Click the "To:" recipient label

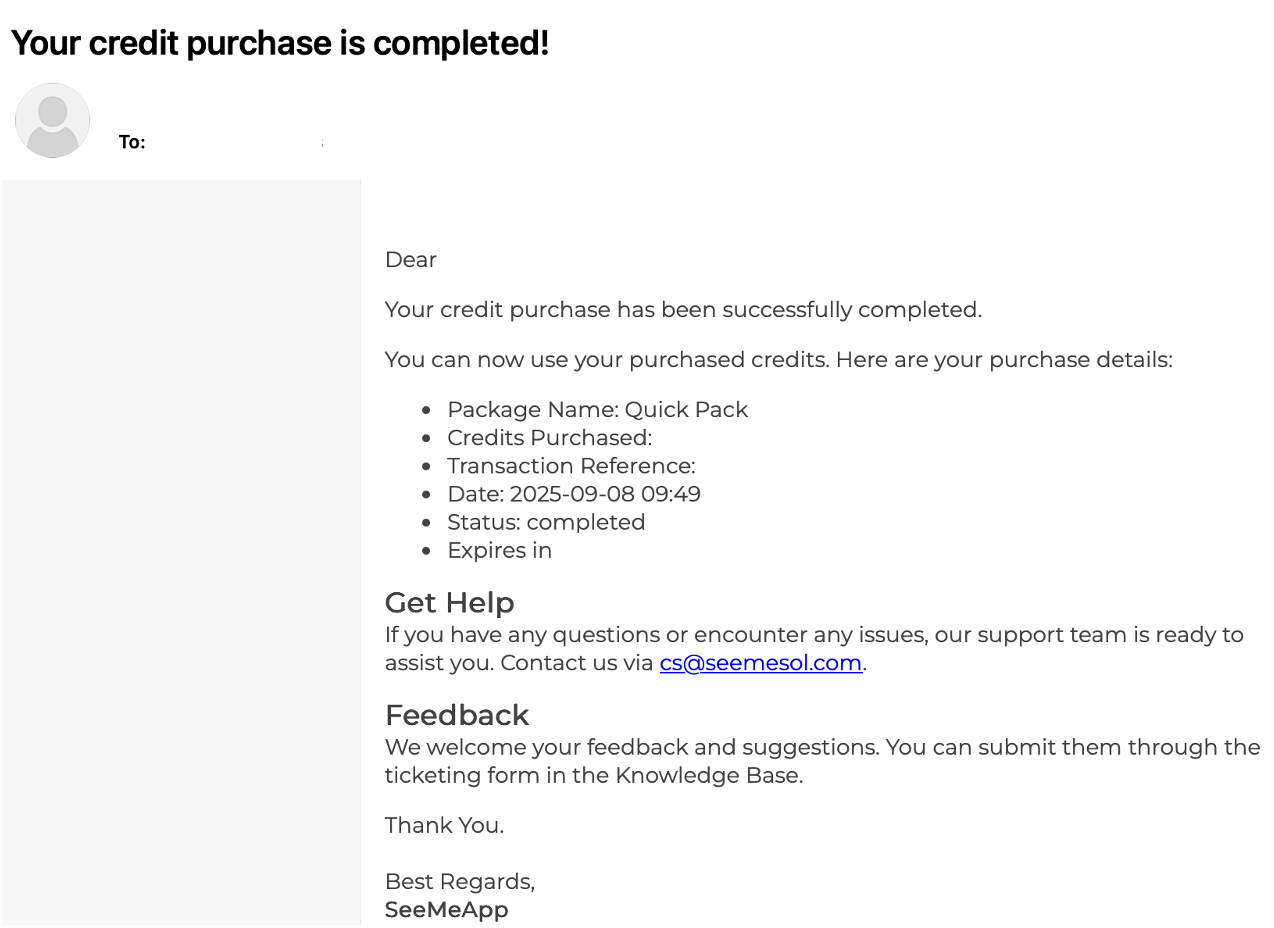[x=132, y=142]
